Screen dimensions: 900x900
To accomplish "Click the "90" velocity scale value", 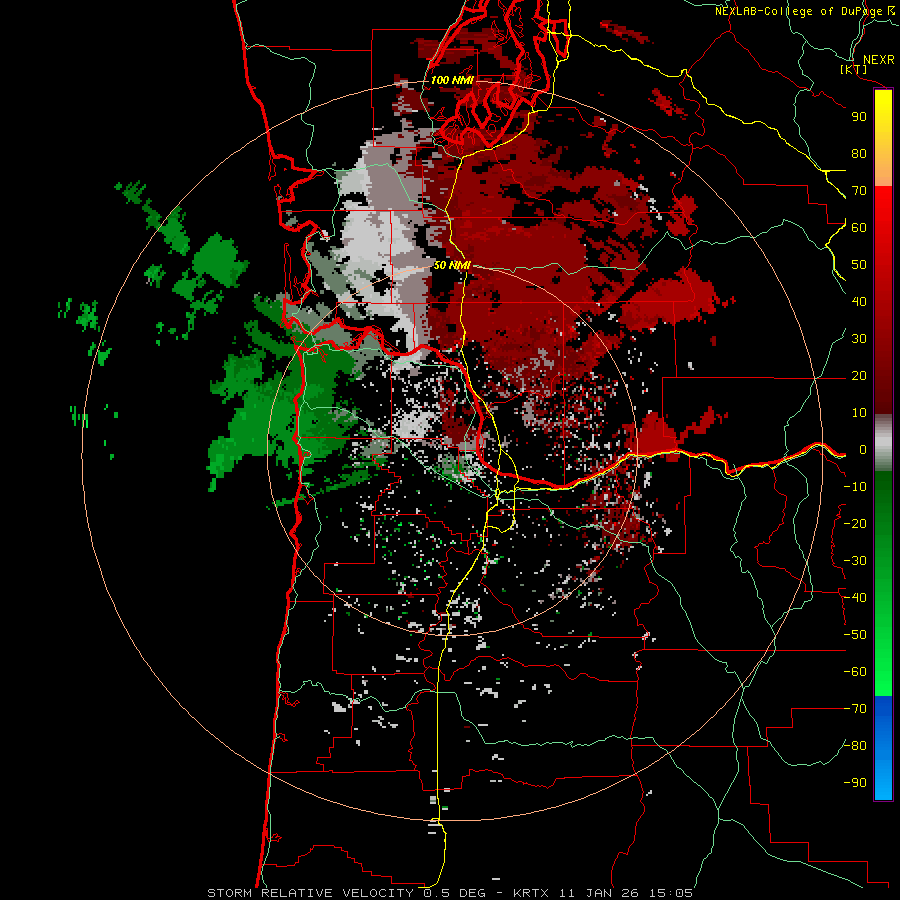I will point(859,117).
